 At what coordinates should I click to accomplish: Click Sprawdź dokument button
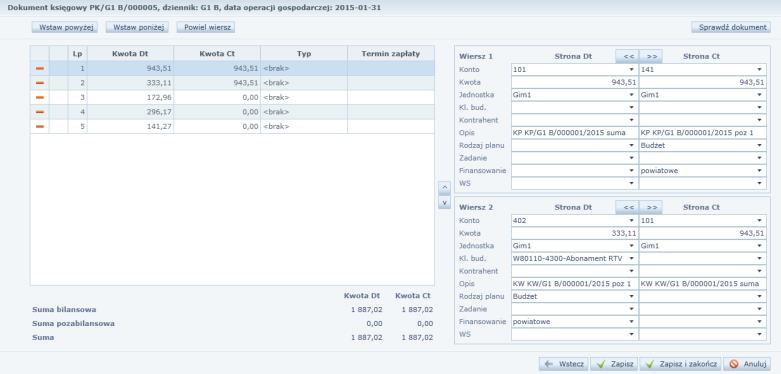coord(731,27)
